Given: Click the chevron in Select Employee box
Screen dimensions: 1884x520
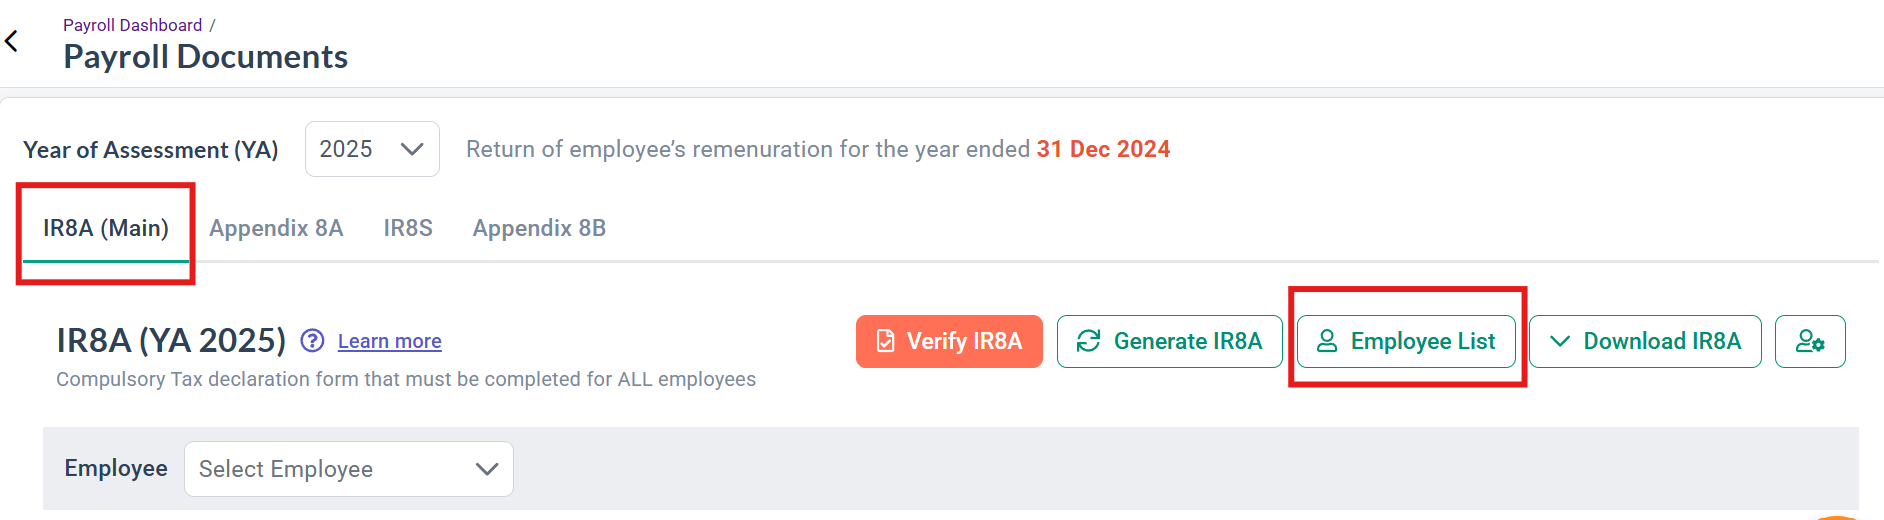Looking at the screenshot, I should pyautogui.click(x=487, y=469).
